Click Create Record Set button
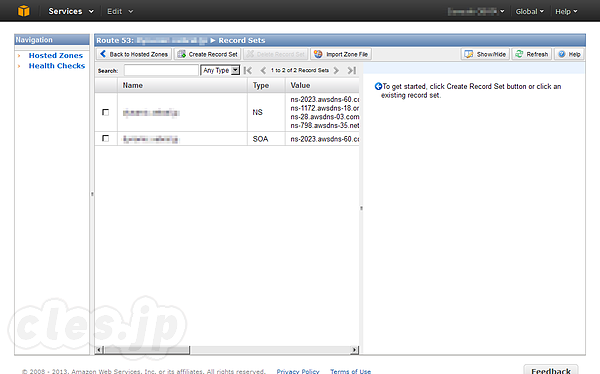The width and height of the screenshot is (600, 374). (x=208, y=54)
